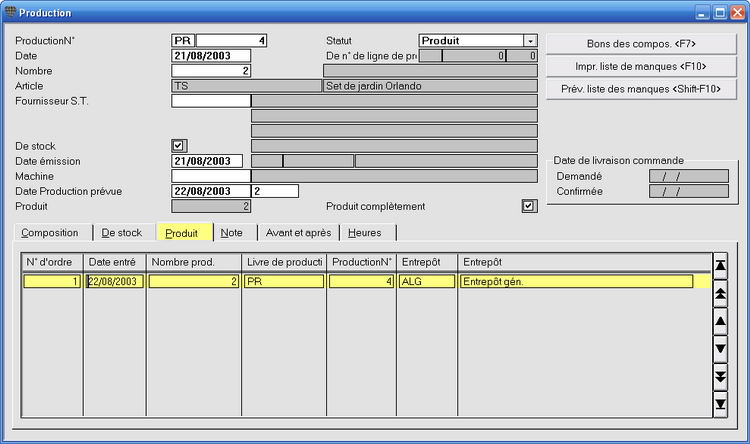
Task: Click the Date Production prévue field 22/08/2003
Action: [x=211, y=191]
